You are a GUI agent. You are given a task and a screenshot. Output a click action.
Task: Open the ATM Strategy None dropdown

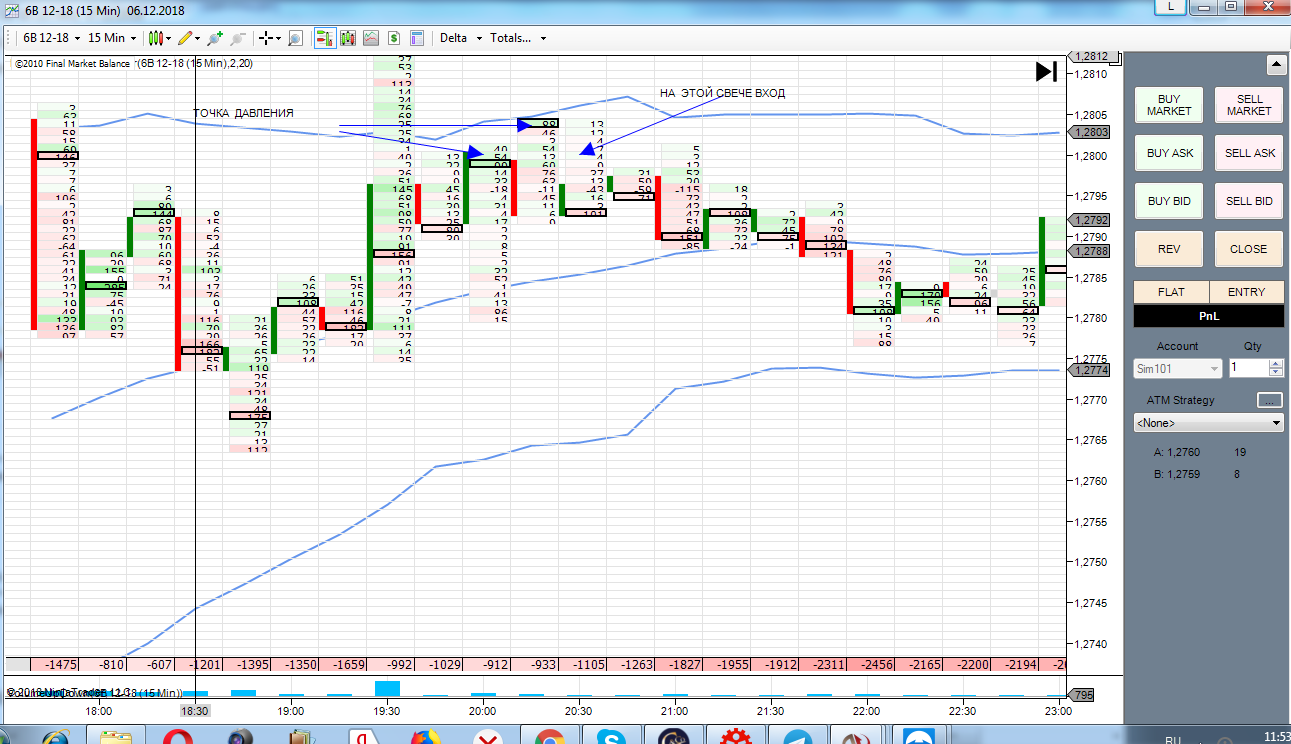(1209, 423)
